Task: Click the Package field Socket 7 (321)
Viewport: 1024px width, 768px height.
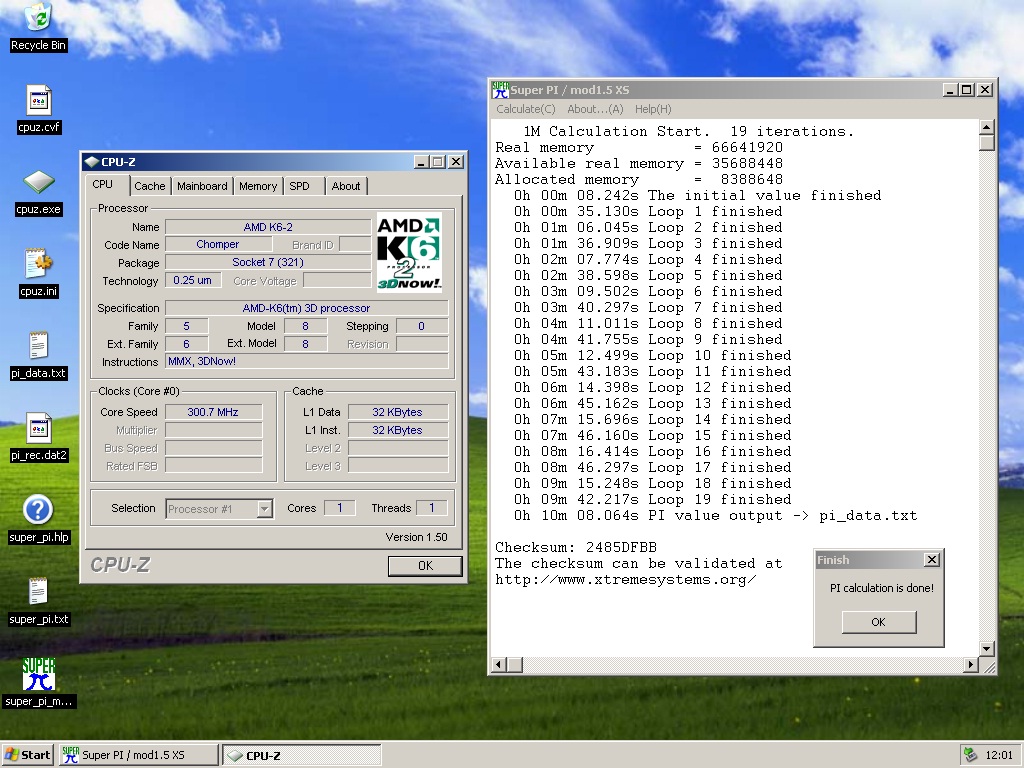Action: 268,262
